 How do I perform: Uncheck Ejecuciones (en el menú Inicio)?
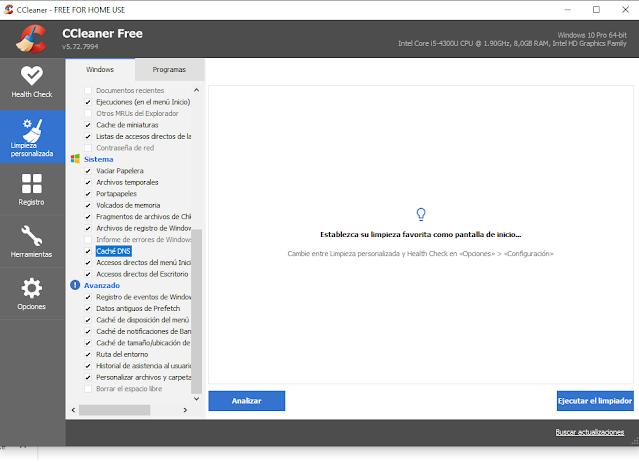[x=88, y=102]
